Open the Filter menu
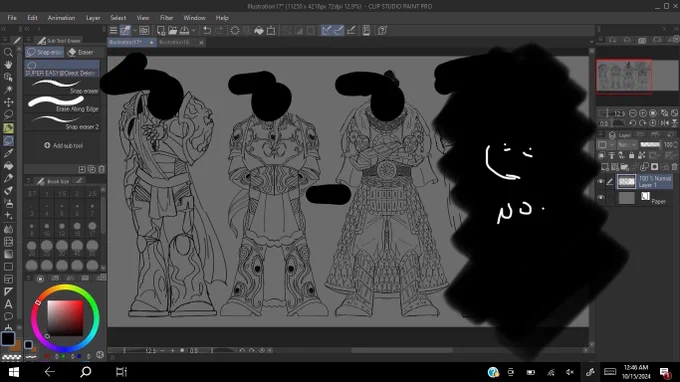The image size is (680, 382). click(x=167, y=18)
